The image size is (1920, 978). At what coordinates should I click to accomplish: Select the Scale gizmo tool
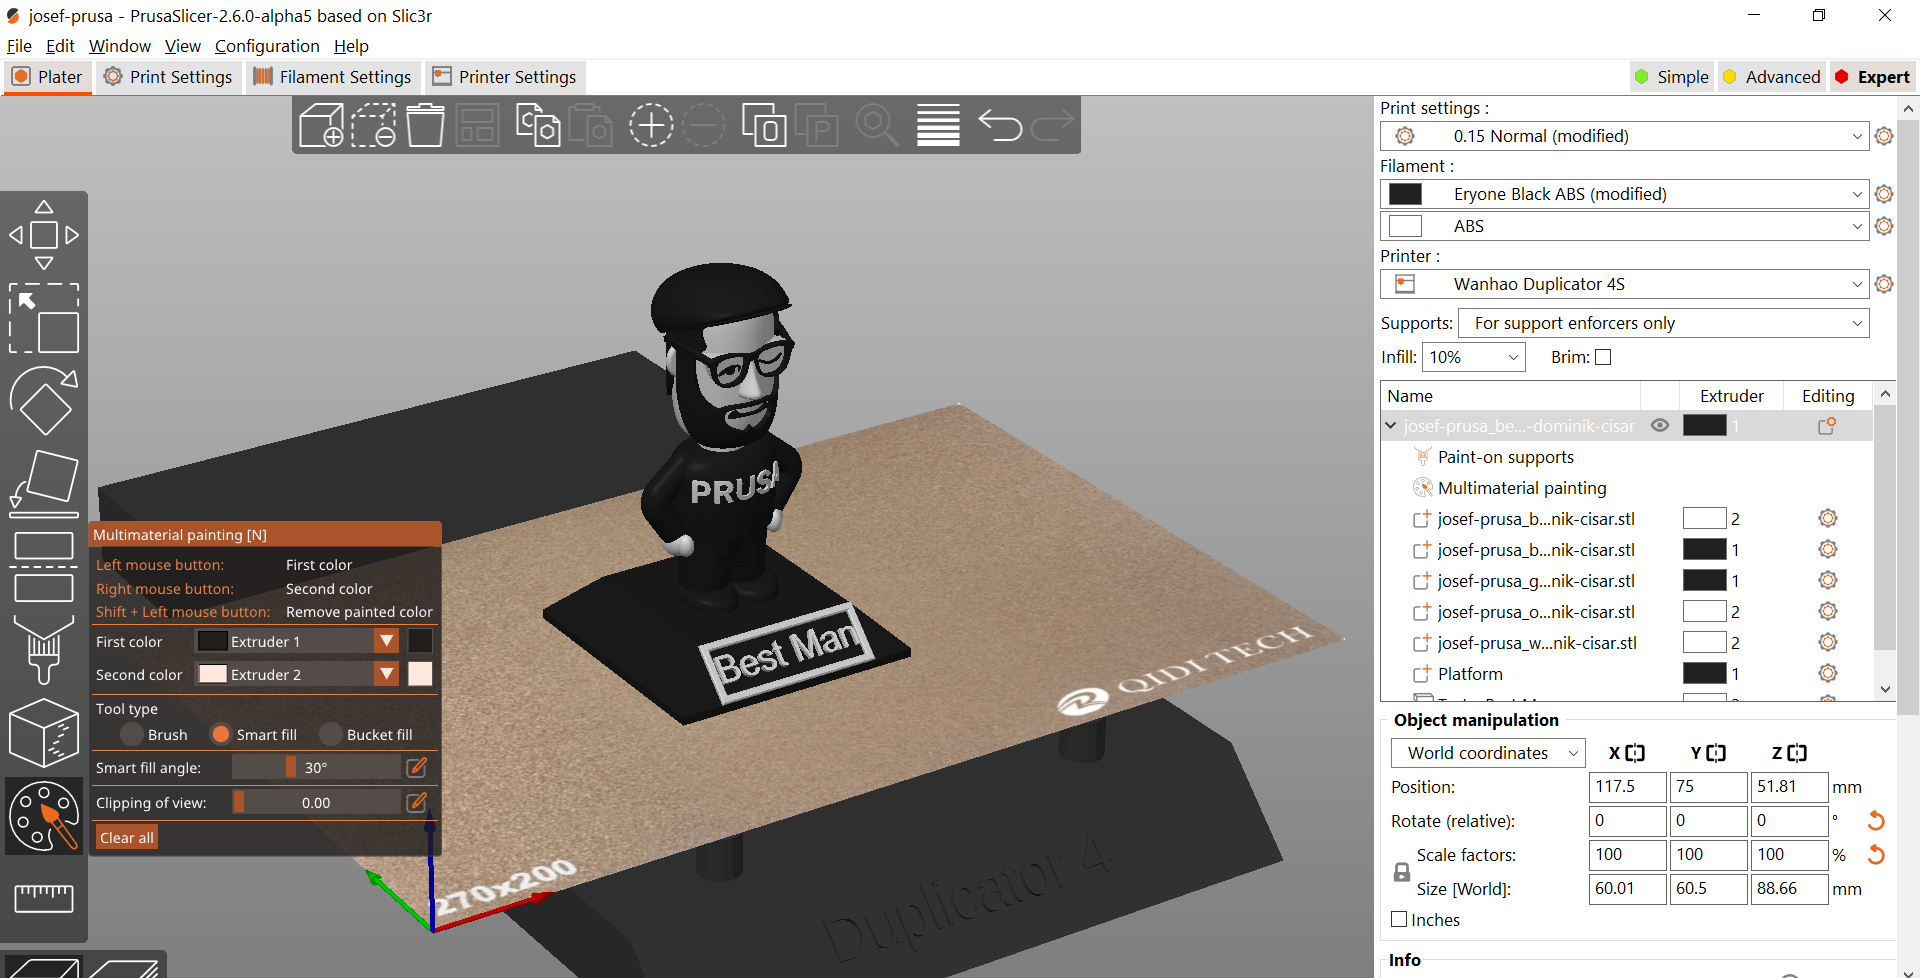coord(44,318)
